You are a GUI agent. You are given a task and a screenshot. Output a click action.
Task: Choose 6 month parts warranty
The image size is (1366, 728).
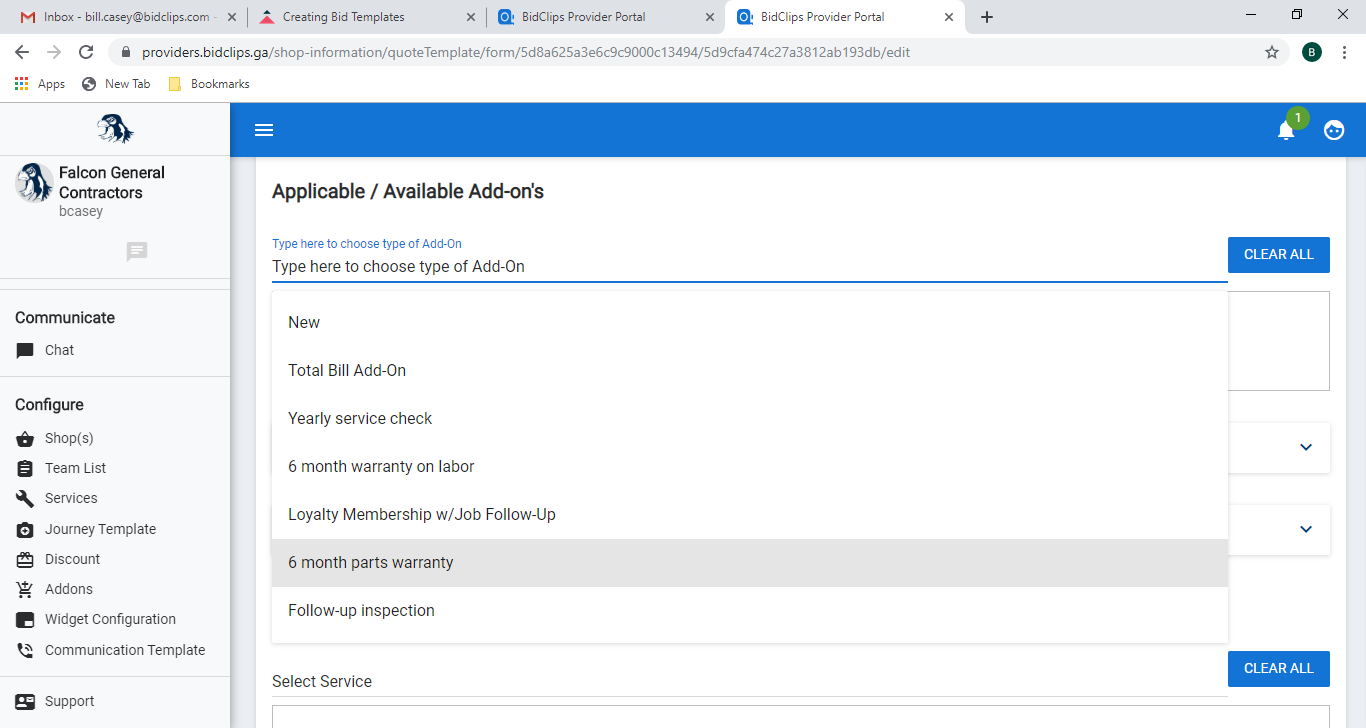point(750,562)
